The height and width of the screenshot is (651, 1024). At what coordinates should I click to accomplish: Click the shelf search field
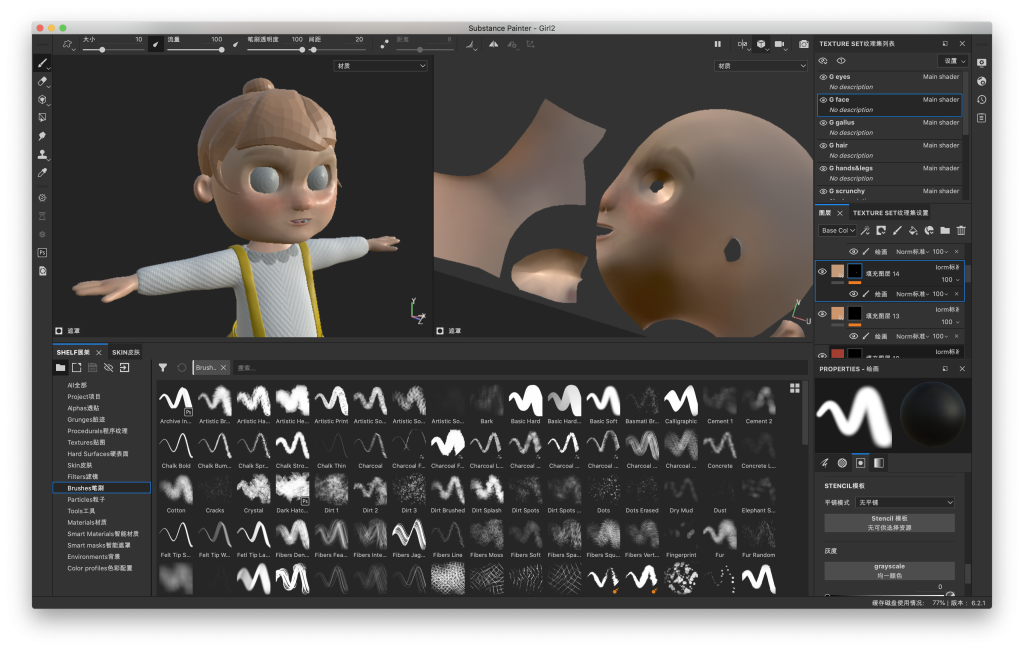click(x=519, y=368)
